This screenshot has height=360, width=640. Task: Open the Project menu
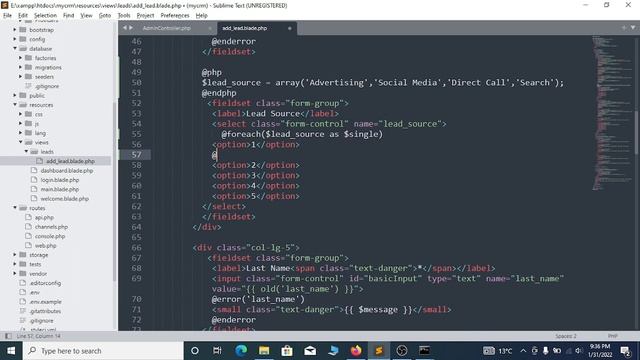click(x=145, y=16)
